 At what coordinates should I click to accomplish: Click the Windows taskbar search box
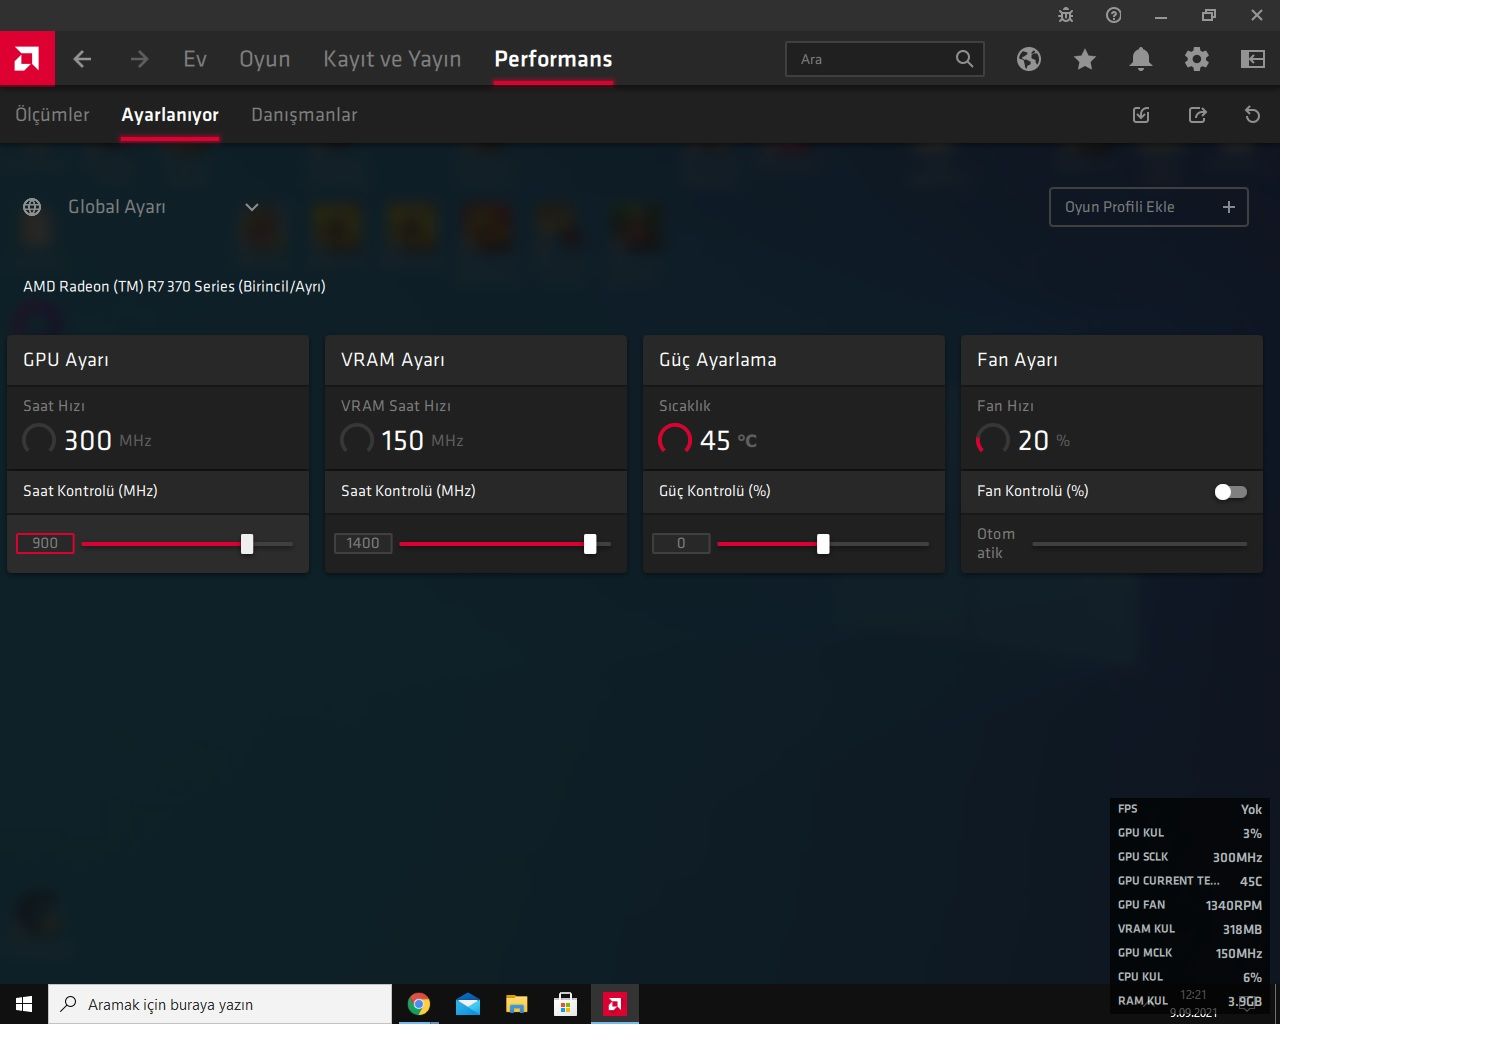click(220, 1004)
